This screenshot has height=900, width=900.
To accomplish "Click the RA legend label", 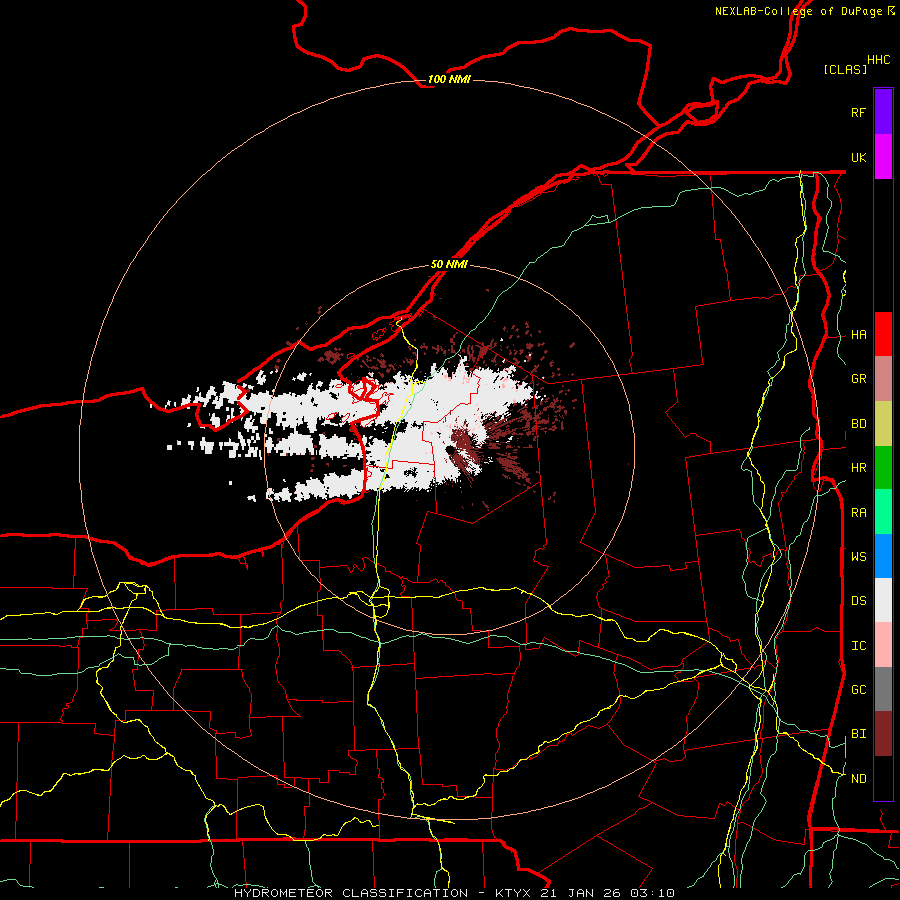I will (859, 512).
